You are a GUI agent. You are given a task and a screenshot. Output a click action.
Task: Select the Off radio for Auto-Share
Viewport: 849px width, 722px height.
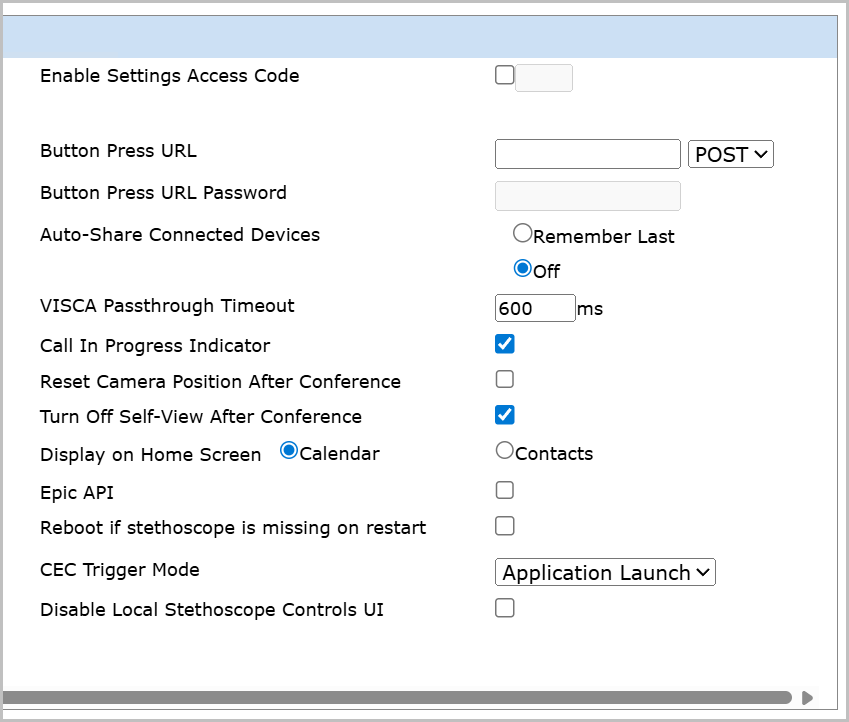pos(522,268)
